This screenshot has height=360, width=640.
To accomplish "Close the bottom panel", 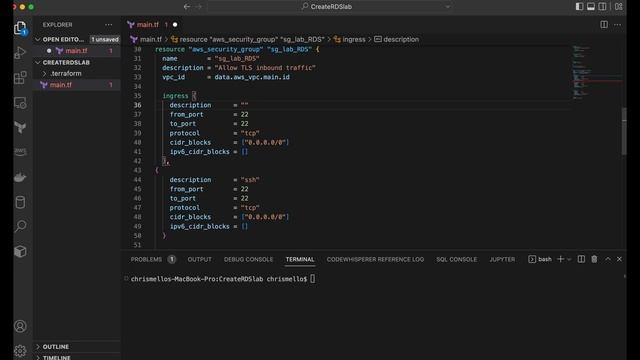I will click(619, 259).
